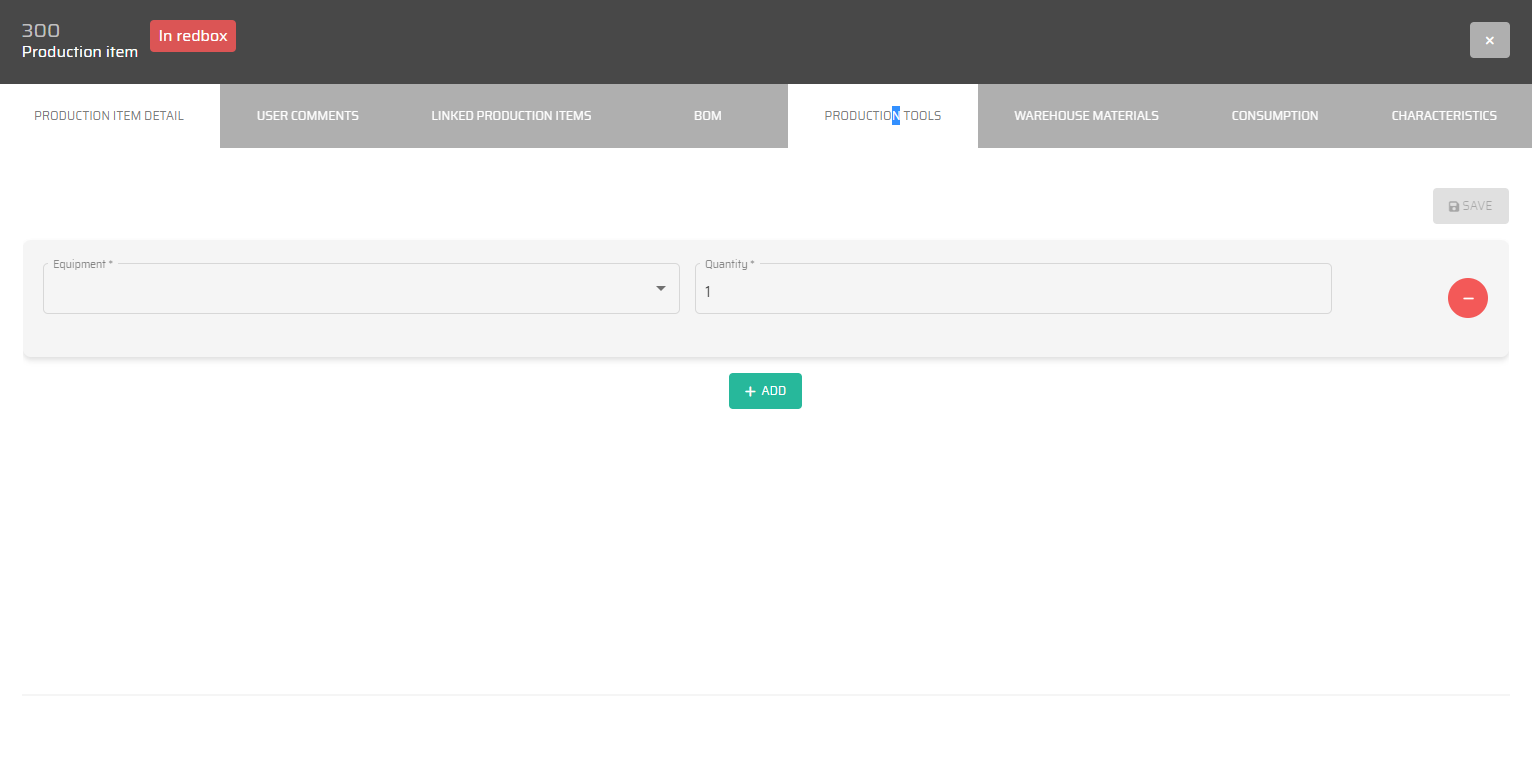
Task: Click the floppy disk save icon
Action: 1454,206
